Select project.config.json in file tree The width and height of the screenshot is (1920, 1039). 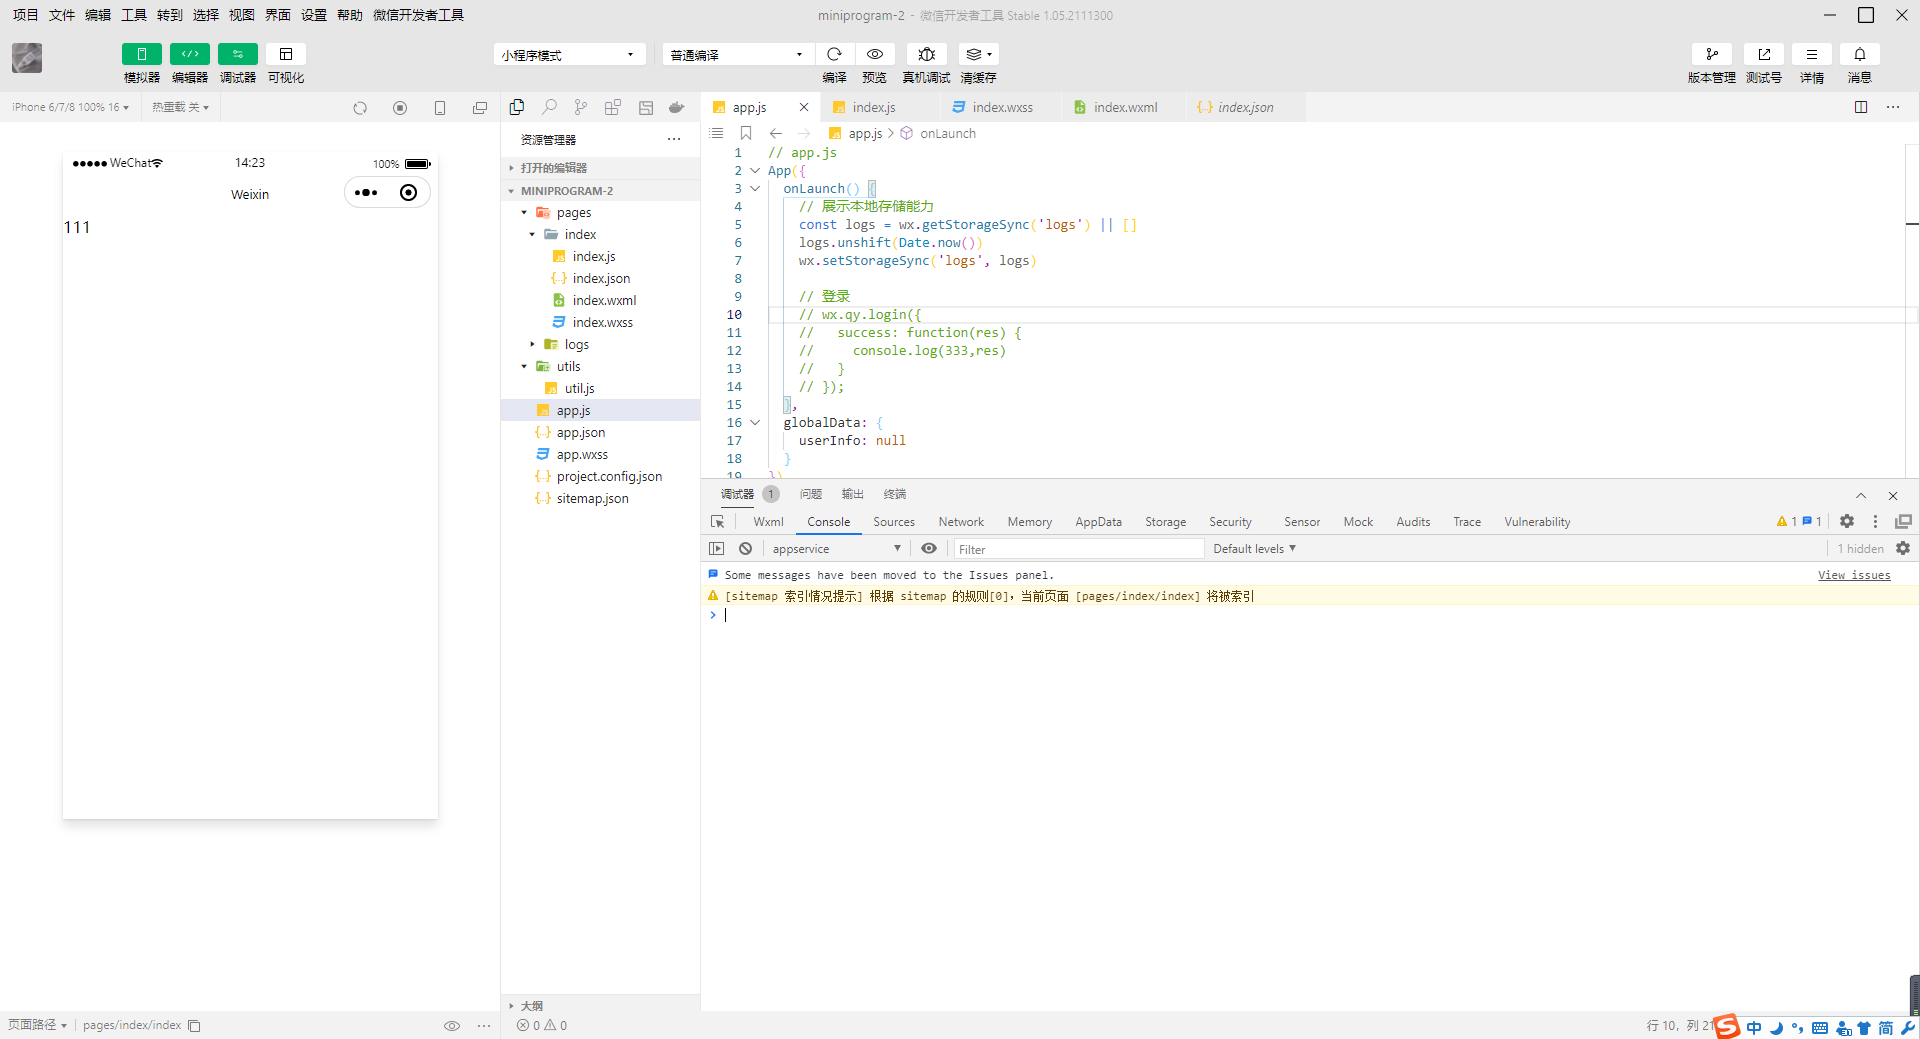608,476
